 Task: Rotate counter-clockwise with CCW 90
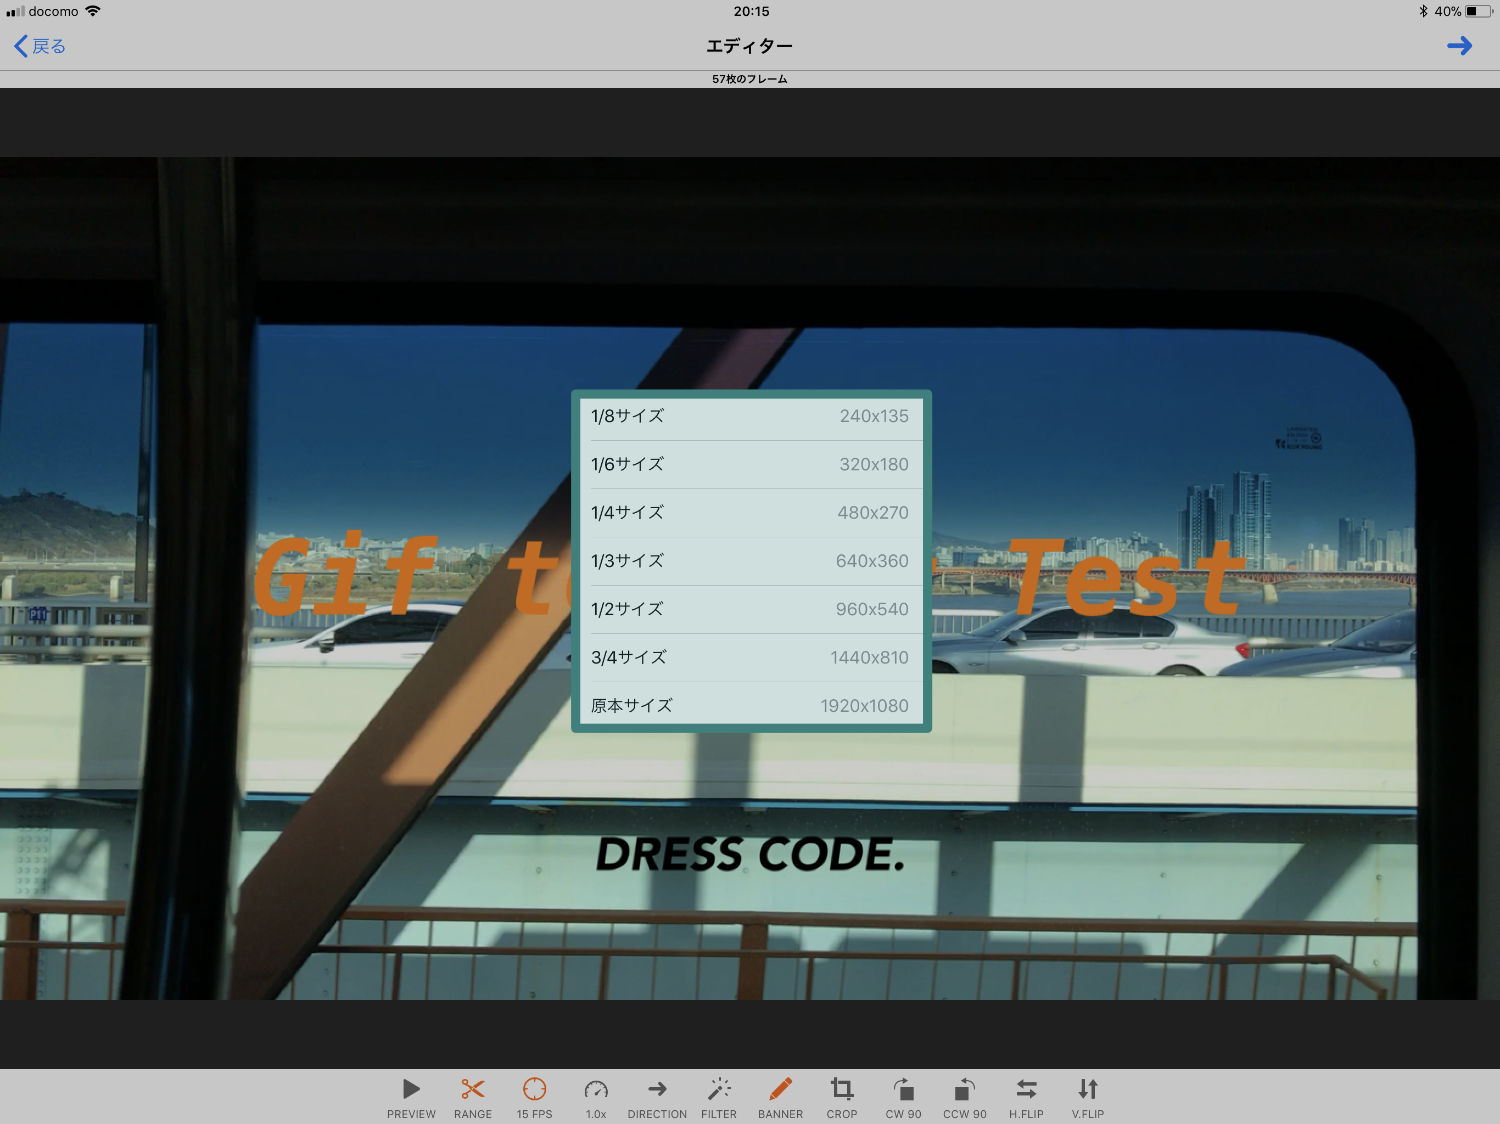(x=964, y=1097)
